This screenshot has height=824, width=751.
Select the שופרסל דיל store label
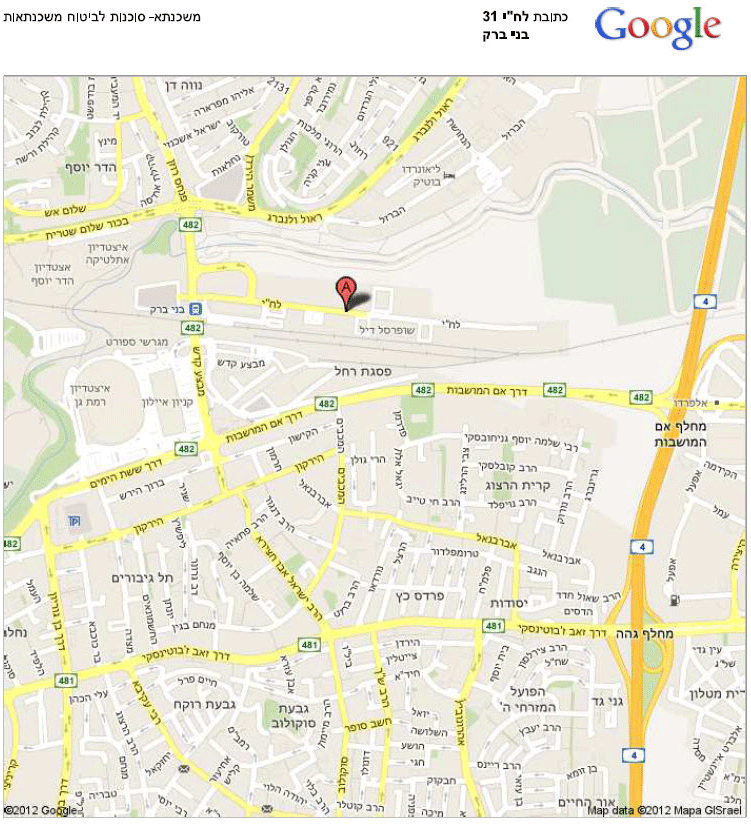point(387,330)
